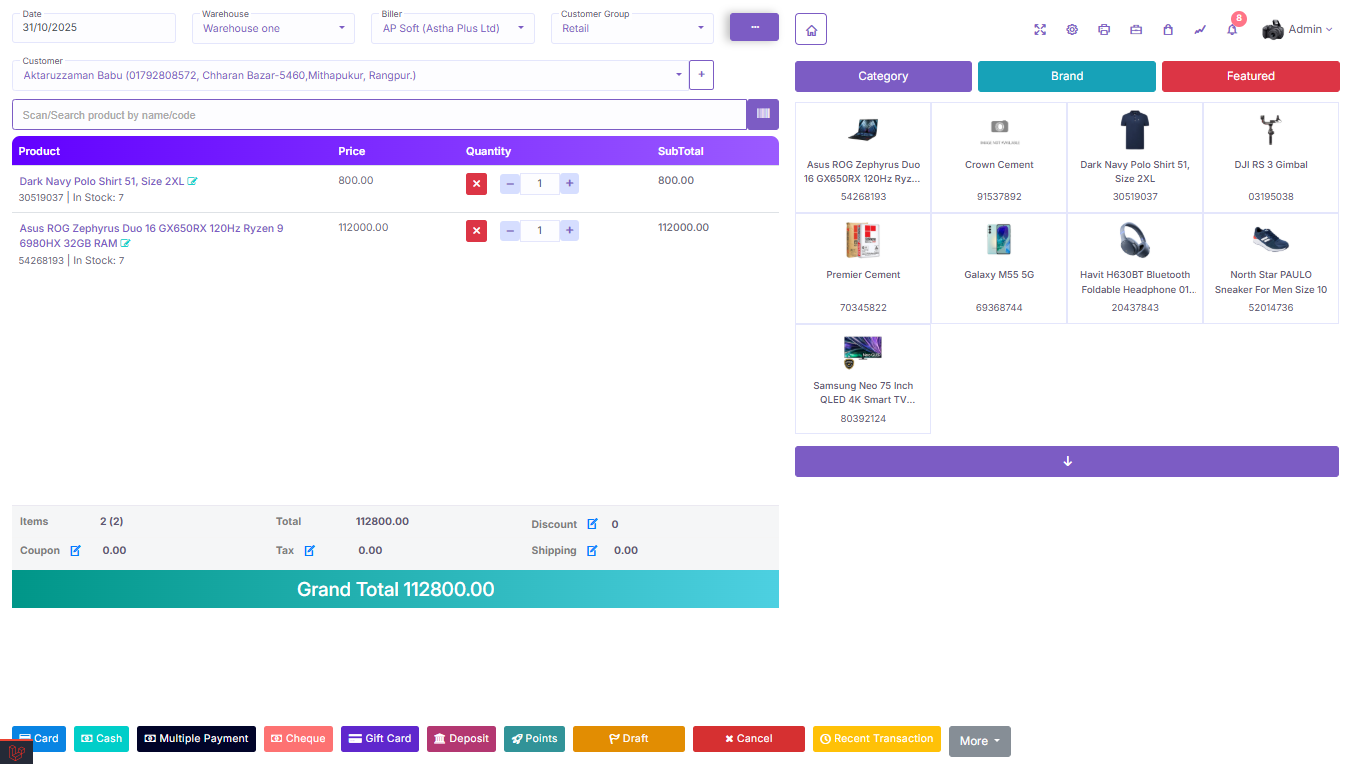Edit the Shipping cost icon

[x=592, y=551]
